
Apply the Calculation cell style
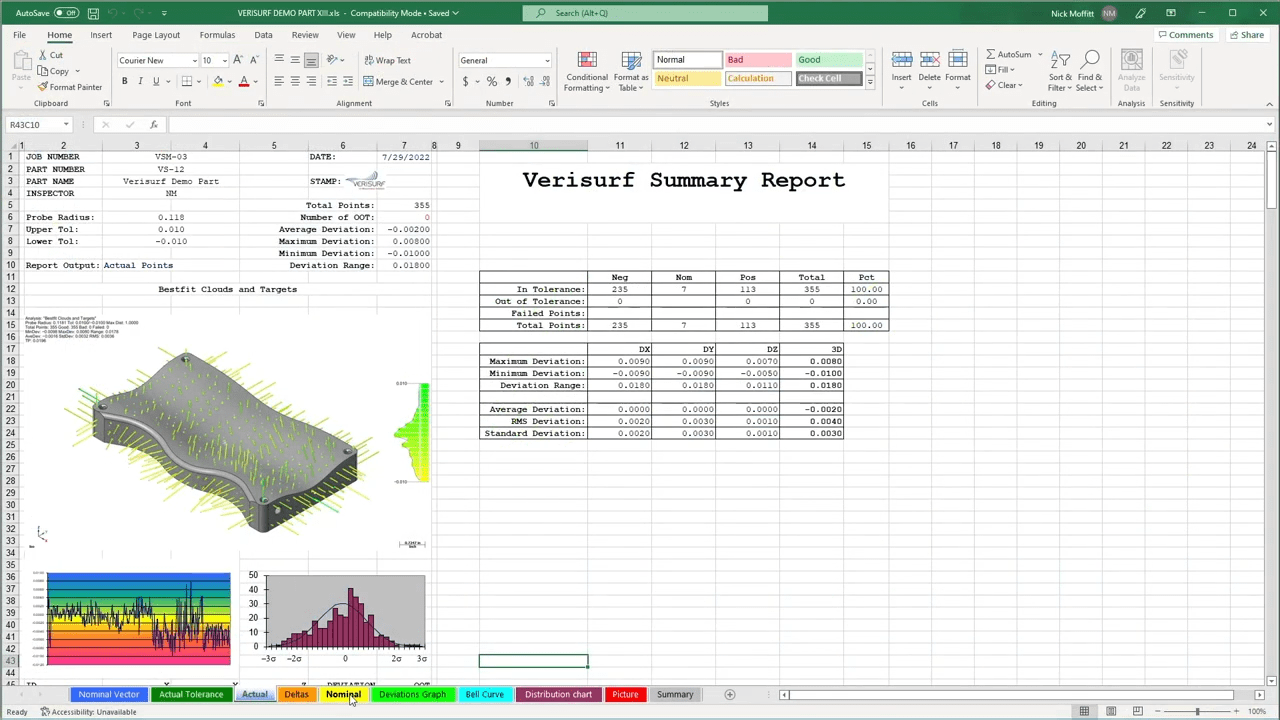[757, 78]
